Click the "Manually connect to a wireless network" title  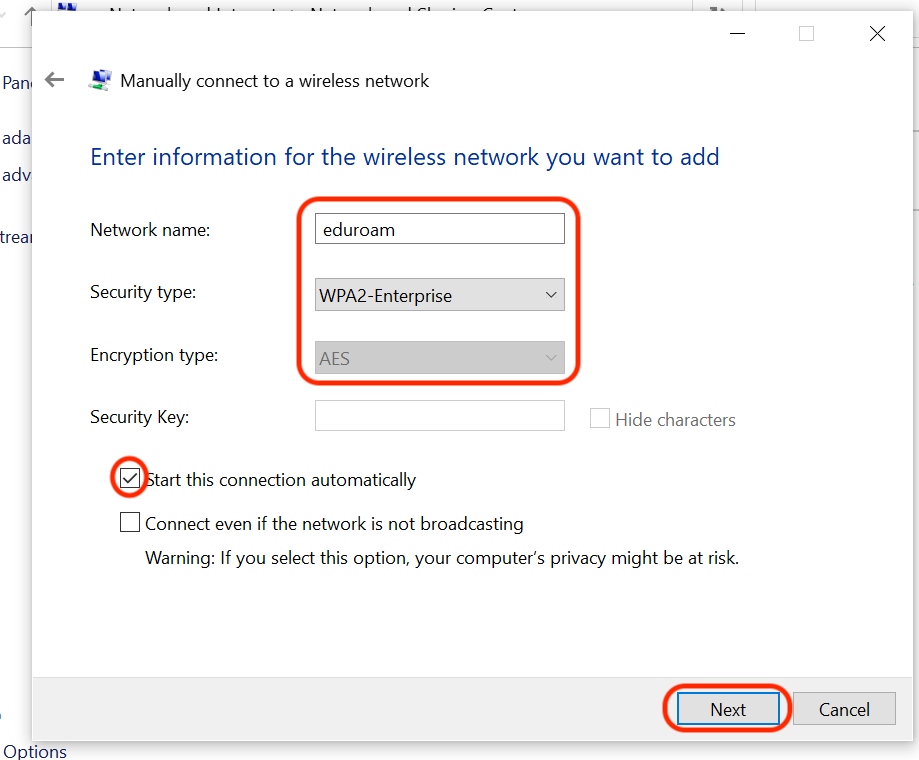[x=275, y=81]
